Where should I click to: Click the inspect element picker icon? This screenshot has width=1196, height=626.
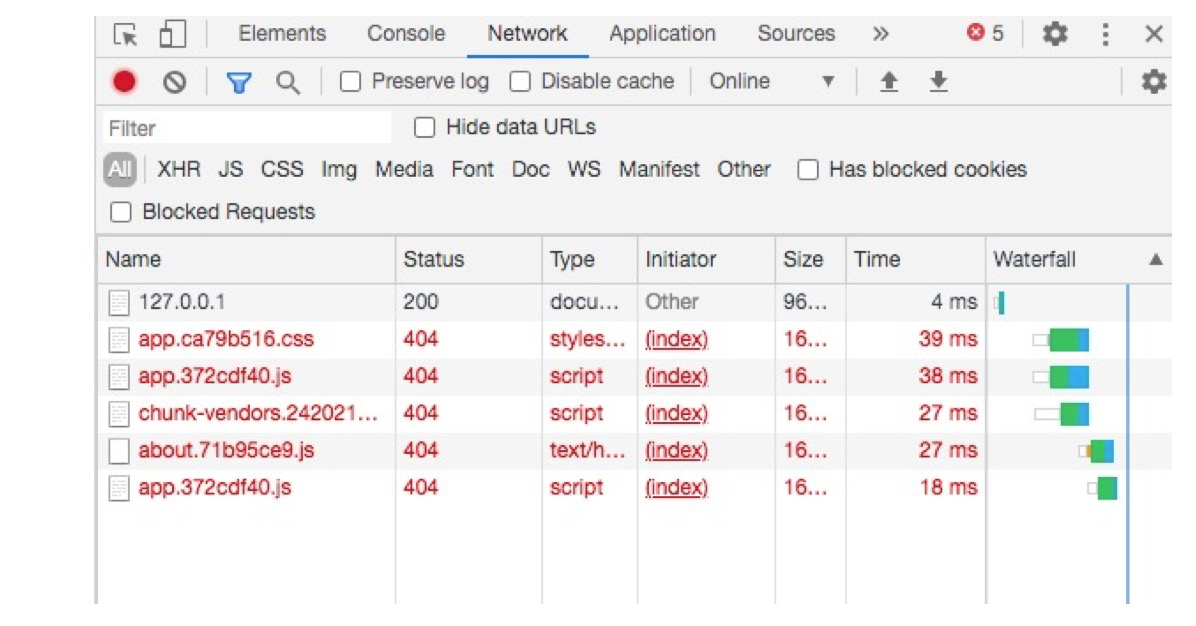point(125,35)
